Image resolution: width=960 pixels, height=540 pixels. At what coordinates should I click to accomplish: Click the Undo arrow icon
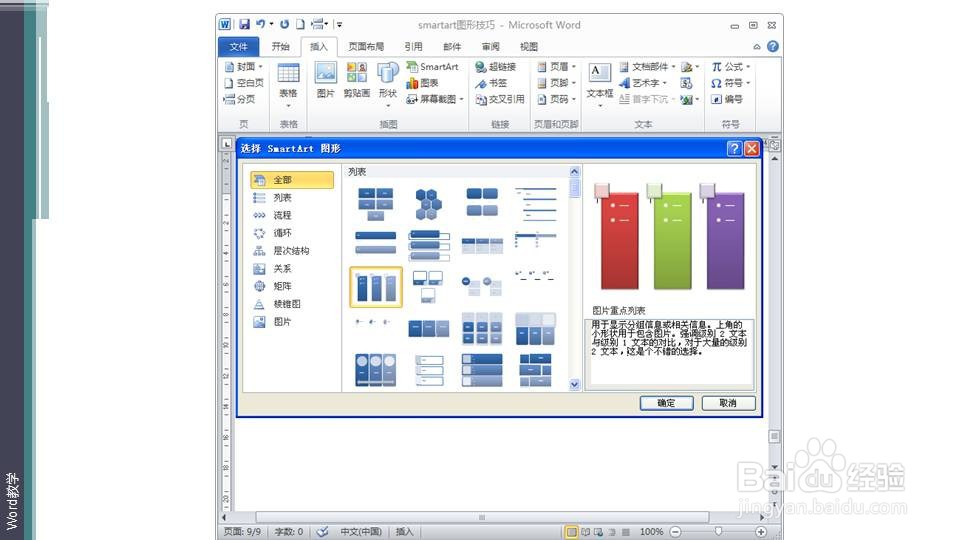pos(261,24)
